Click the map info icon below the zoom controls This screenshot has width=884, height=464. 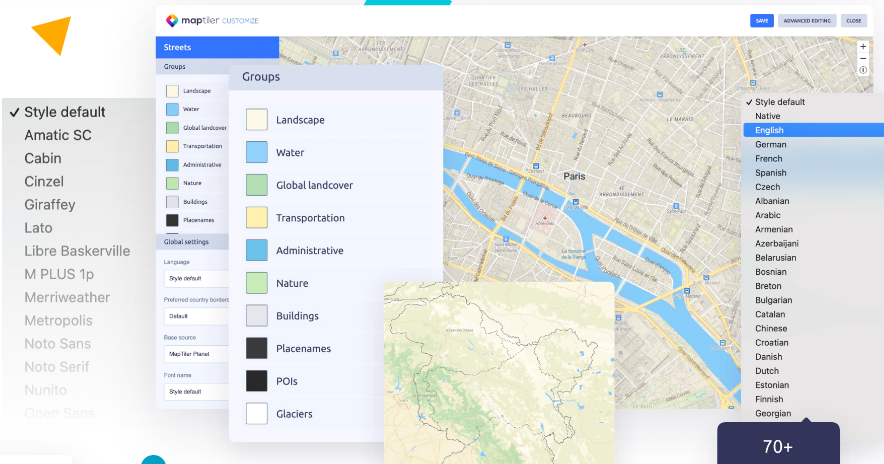tap(863, 70)
